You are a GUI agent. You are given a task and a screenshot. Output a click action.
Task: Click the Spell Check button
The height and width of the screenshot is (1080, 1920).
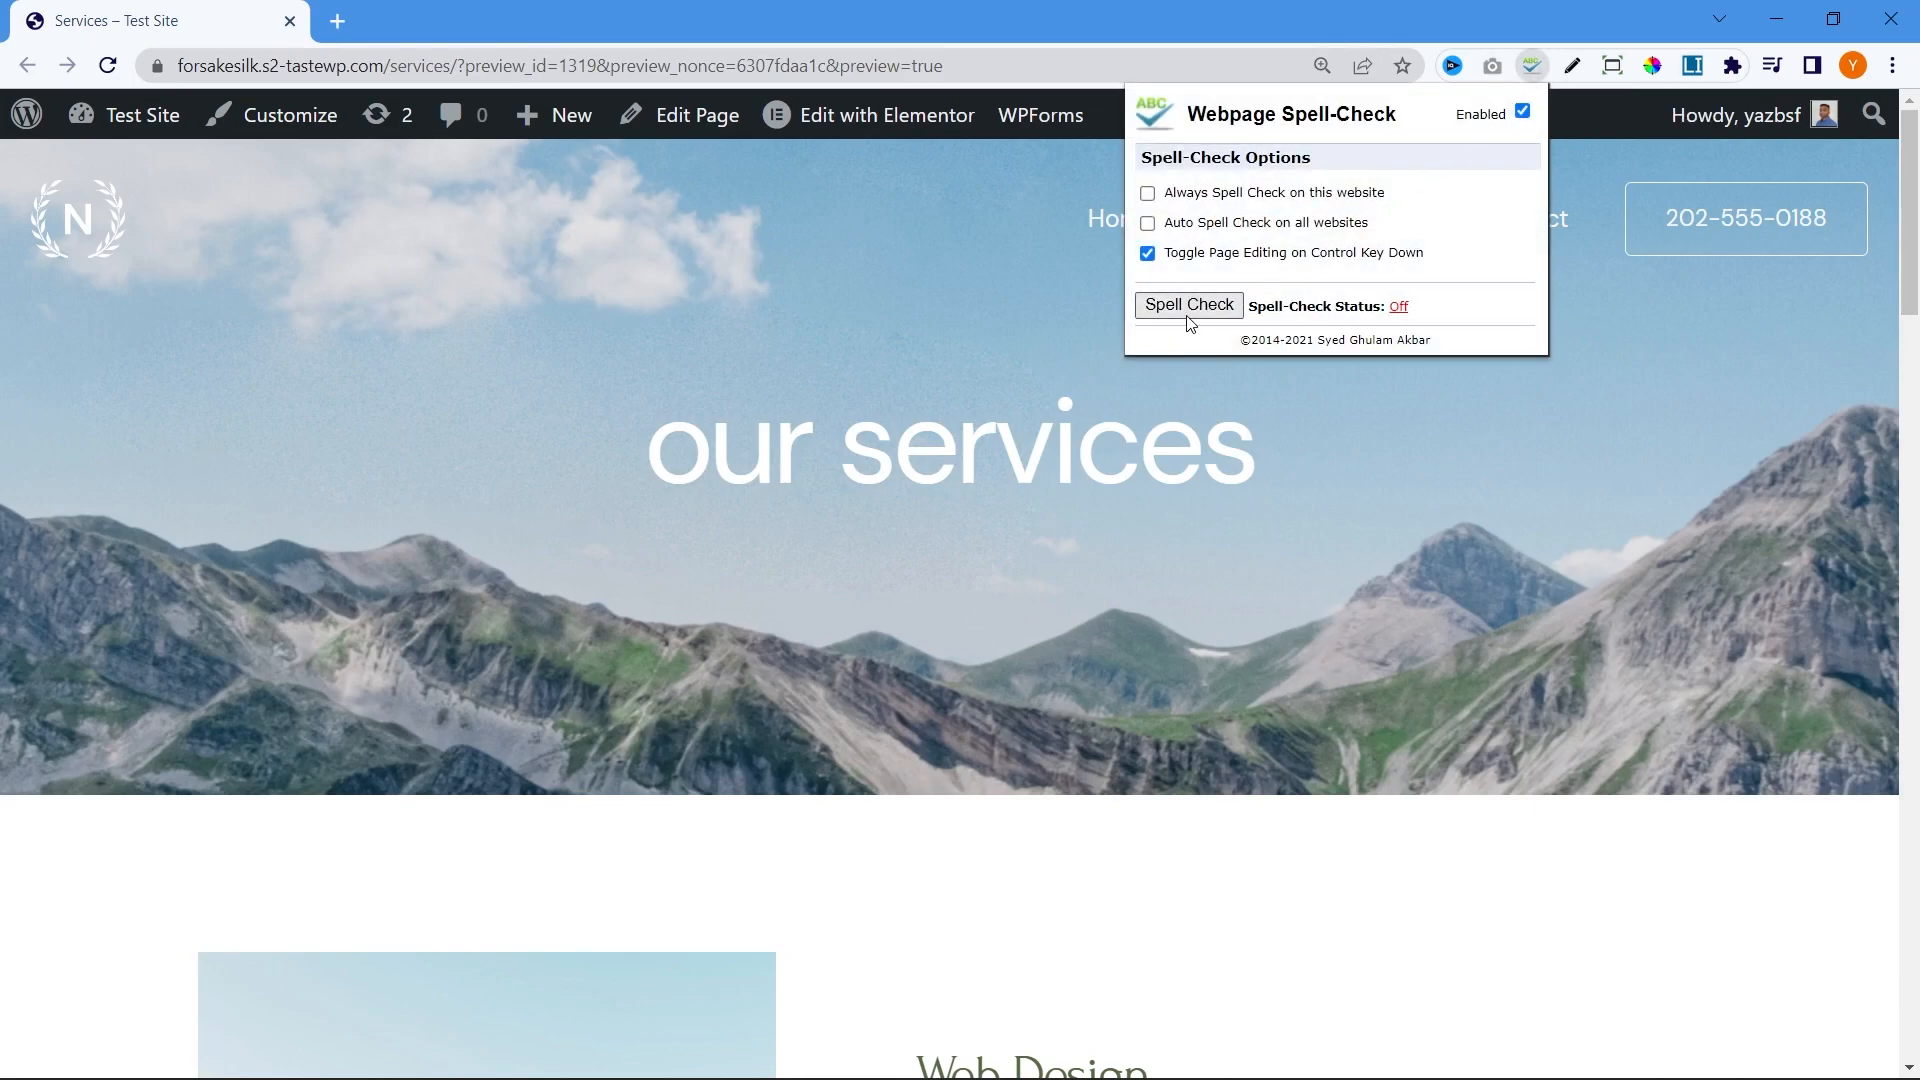(x=1188, y=305)
